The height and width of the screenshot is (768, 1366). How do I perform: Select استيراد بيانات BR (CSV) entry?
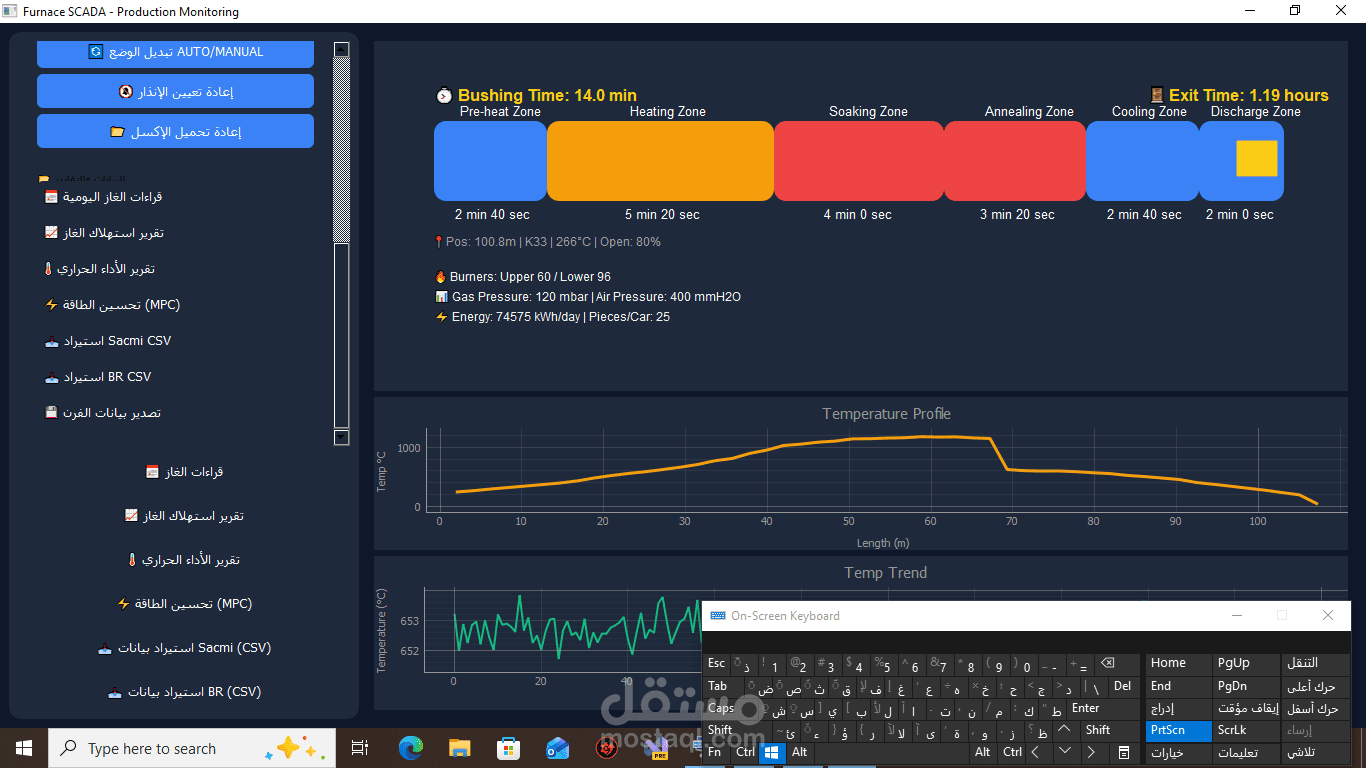click(x=184, y=692)
